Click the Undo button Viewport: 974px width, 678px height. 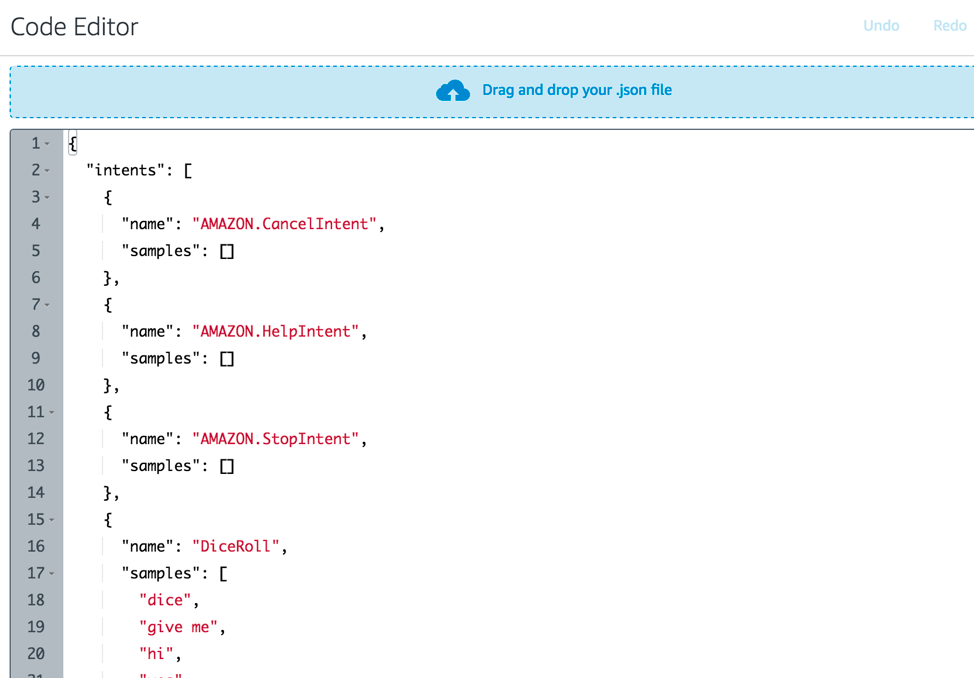pyautogui.click(x=881, y=26)
